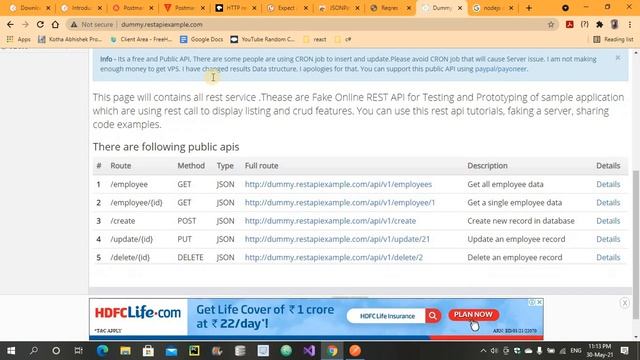
Task: Open the api/v1/update/21 full route link
Action: click(337, 239)
